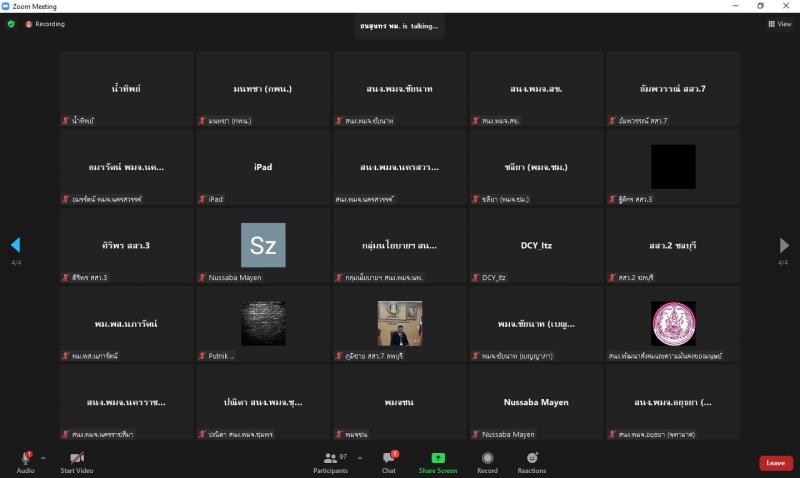Viewport: 800px width, 478px height.
Task: Open the View layout menu
Action: [780, 24]
